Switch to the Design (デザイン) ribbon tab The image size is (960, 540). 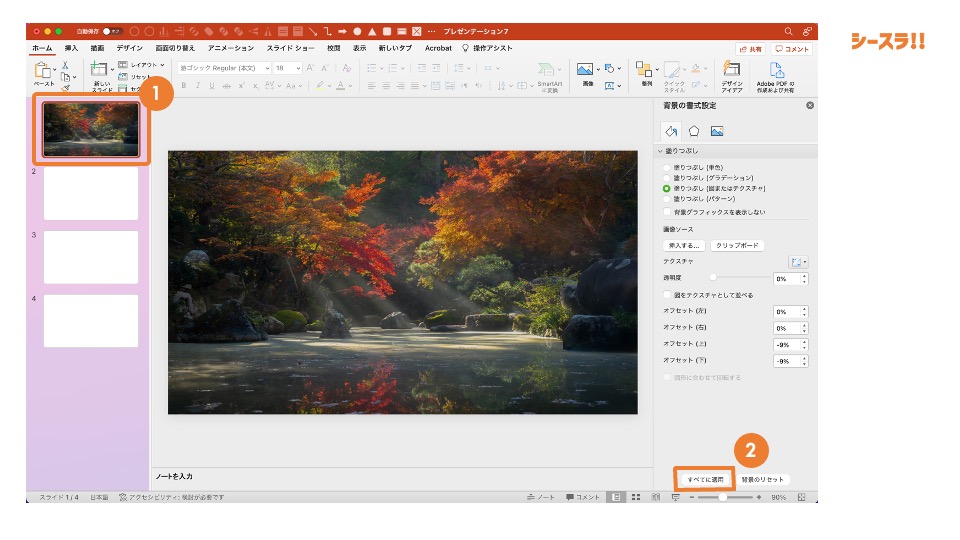(x=129, y=48)
